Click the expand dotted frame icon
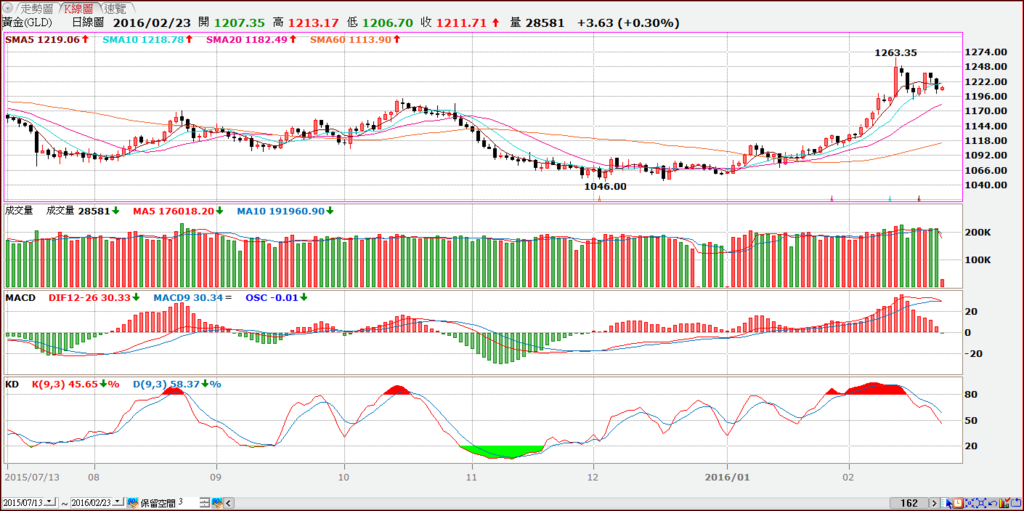The height and width of the screenshot is (511, 1024). click(981, 503)
